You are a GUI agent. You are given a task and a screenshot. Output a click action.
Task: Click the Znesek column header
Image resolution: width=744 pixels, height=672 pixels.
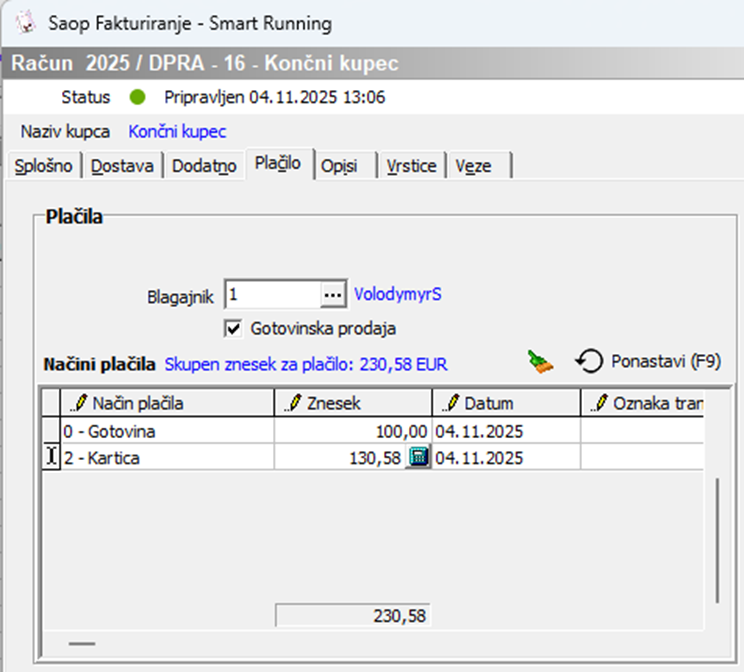coord(353,403)
